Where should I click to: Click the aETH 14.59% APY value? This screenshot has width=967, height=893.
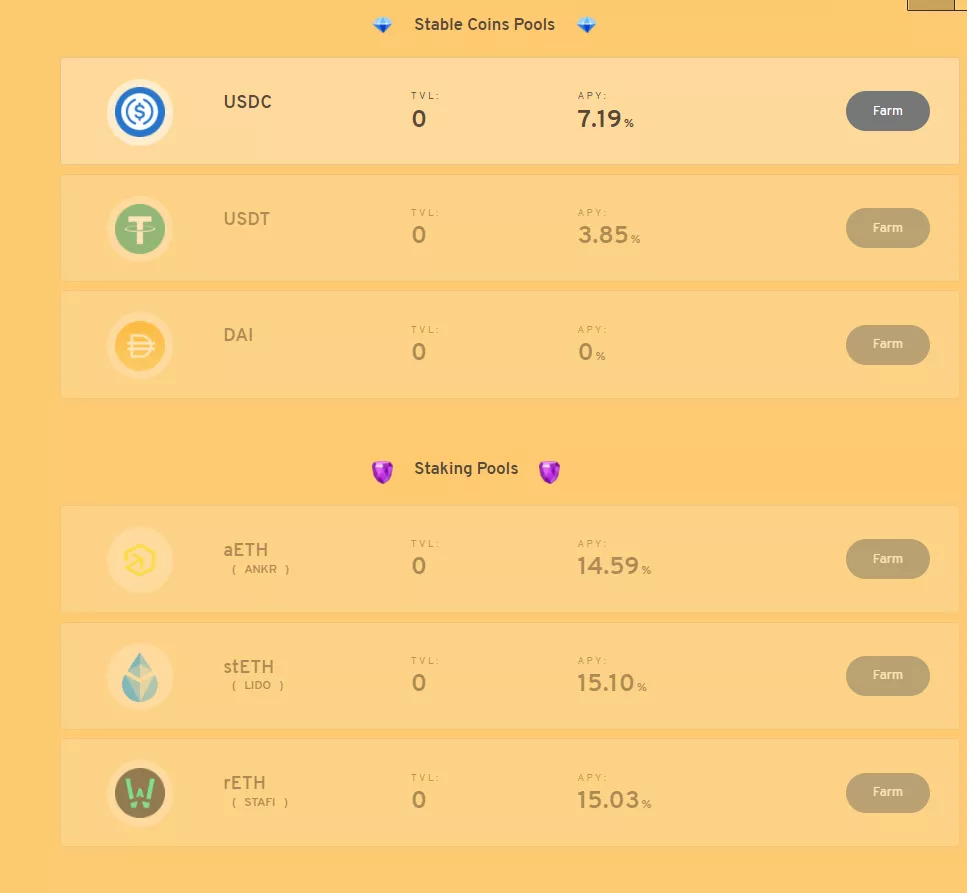[612, 567]
